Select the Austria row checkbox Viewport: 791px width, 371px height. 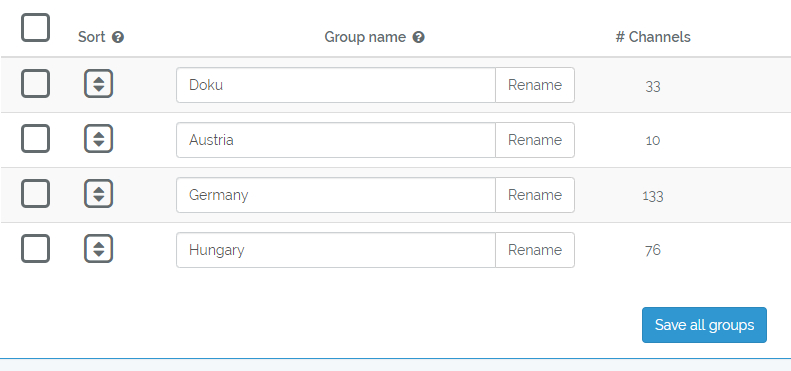tap(35, 139)
